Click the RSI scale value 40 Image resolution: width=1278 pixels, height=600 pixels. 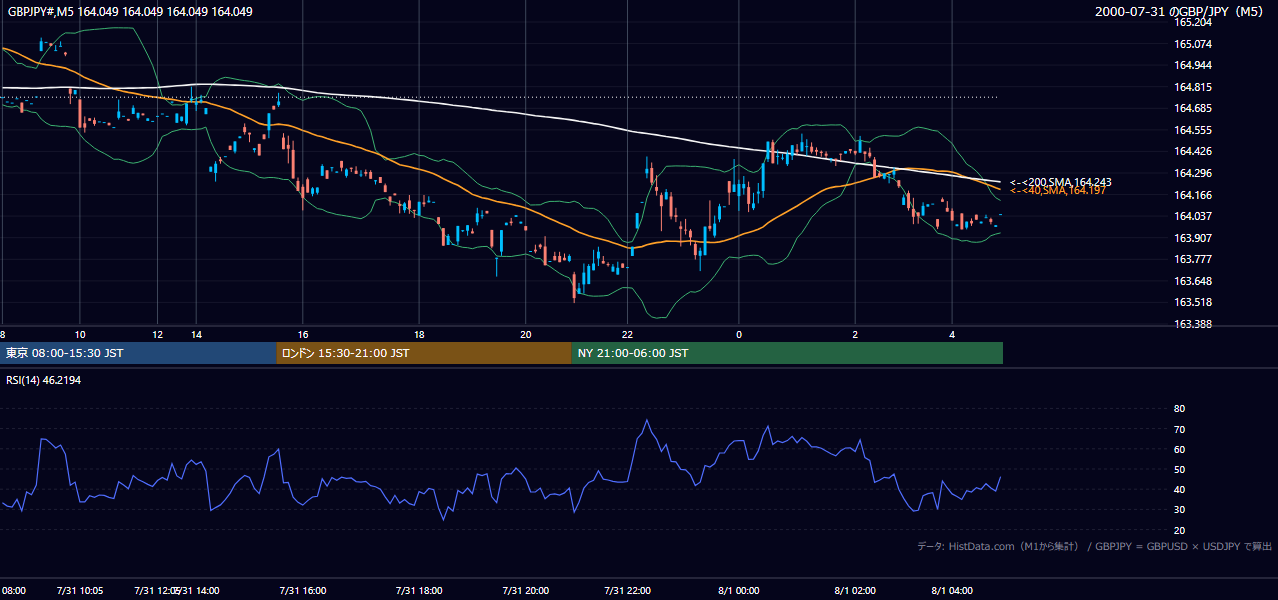point(1179,489)
